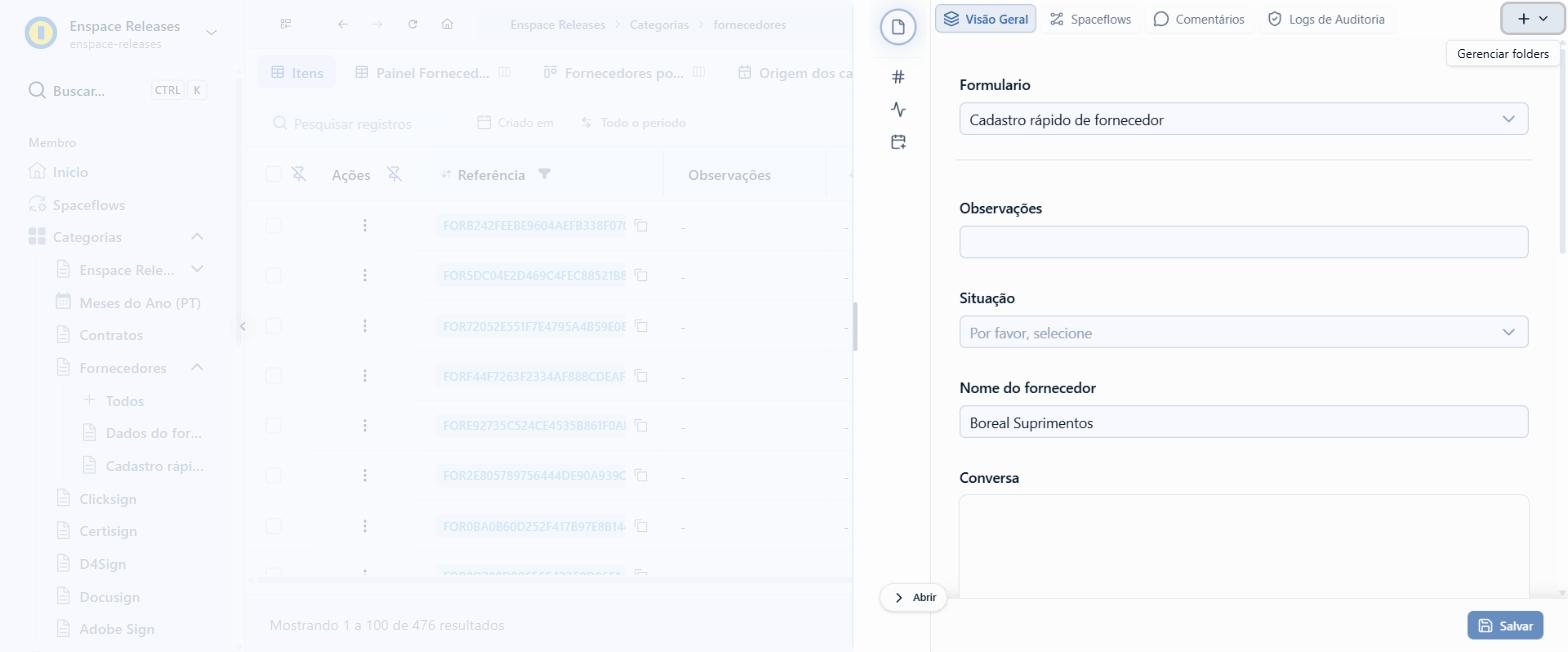
Task: Click the filter icon beside Referência
Action: point(544,174)
